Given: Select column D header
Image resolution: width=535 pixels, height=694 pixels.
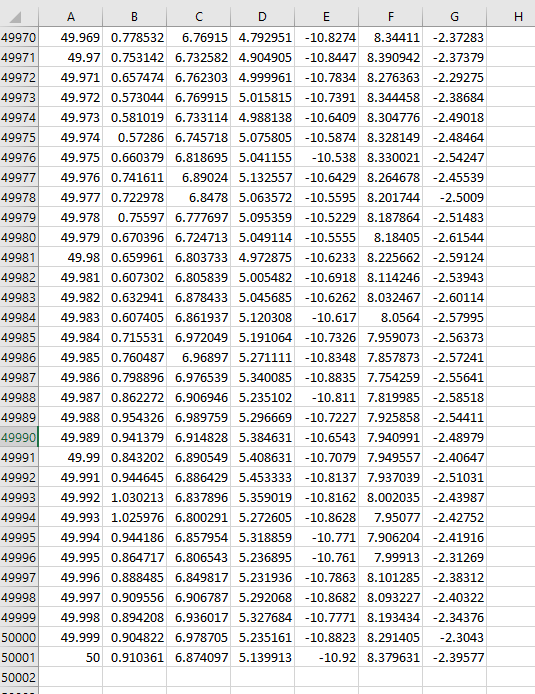Looking at the screenshot, I should click(262, 17).
